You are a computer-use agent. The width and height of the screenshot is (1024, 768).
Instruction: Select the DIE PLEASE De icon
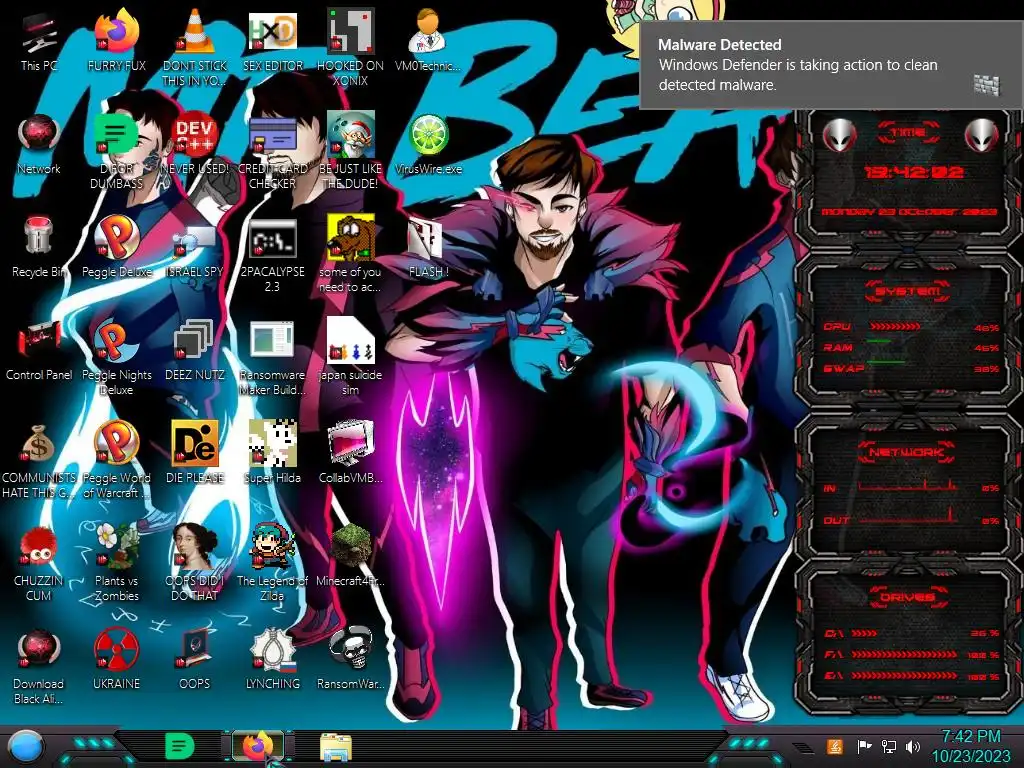tap(194, 452)
